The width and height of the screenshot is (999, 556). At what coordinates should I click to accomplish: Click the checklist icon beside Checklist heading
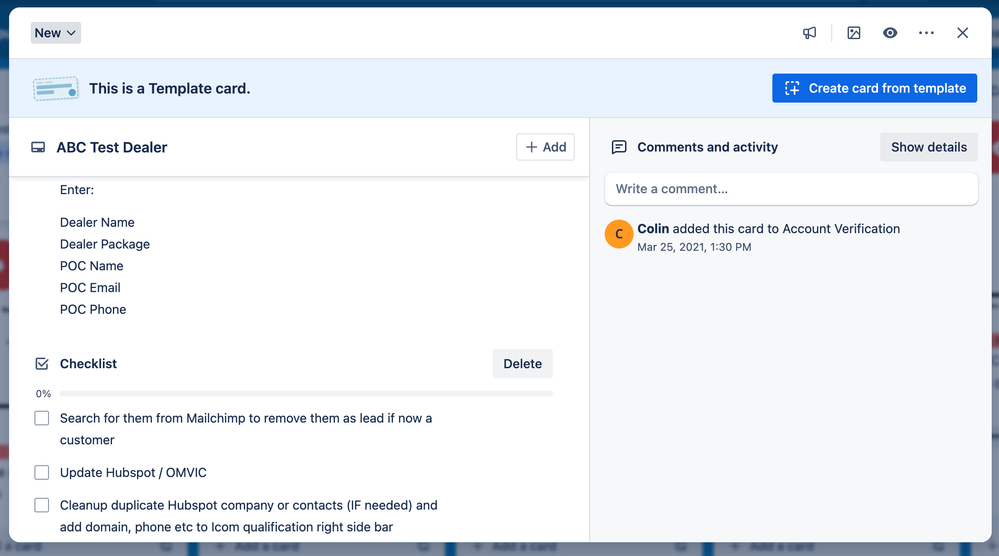point(42,364)
